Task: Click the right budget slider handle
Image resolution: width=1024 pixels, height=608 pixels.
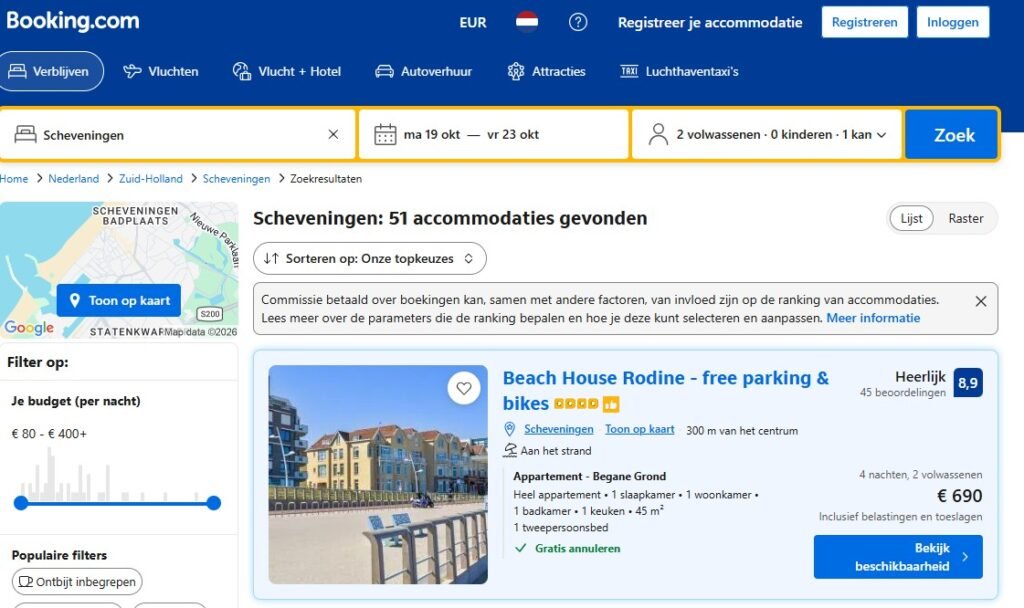Action: [213, 503]
